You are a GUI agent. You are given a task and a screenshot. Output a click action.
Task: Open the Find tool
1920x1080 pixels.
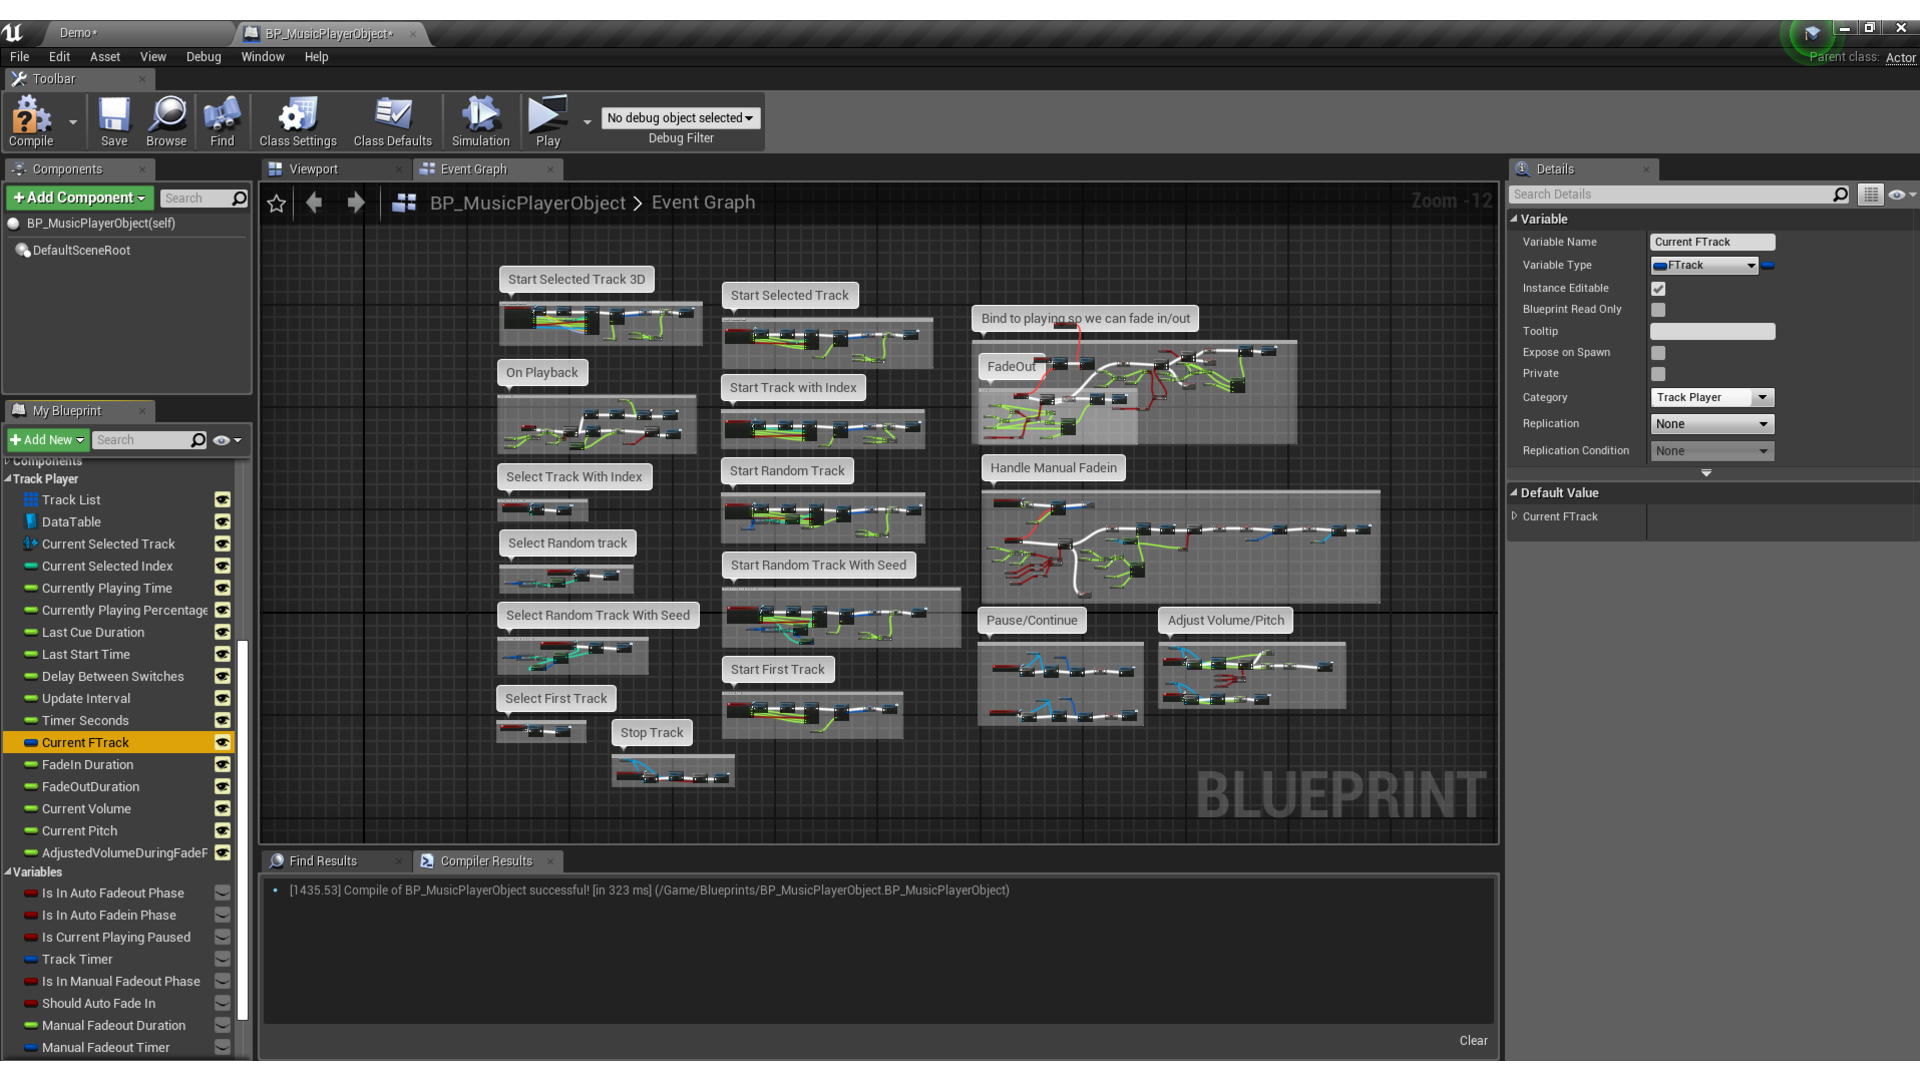pyautogui.click(x=221, y=120)
